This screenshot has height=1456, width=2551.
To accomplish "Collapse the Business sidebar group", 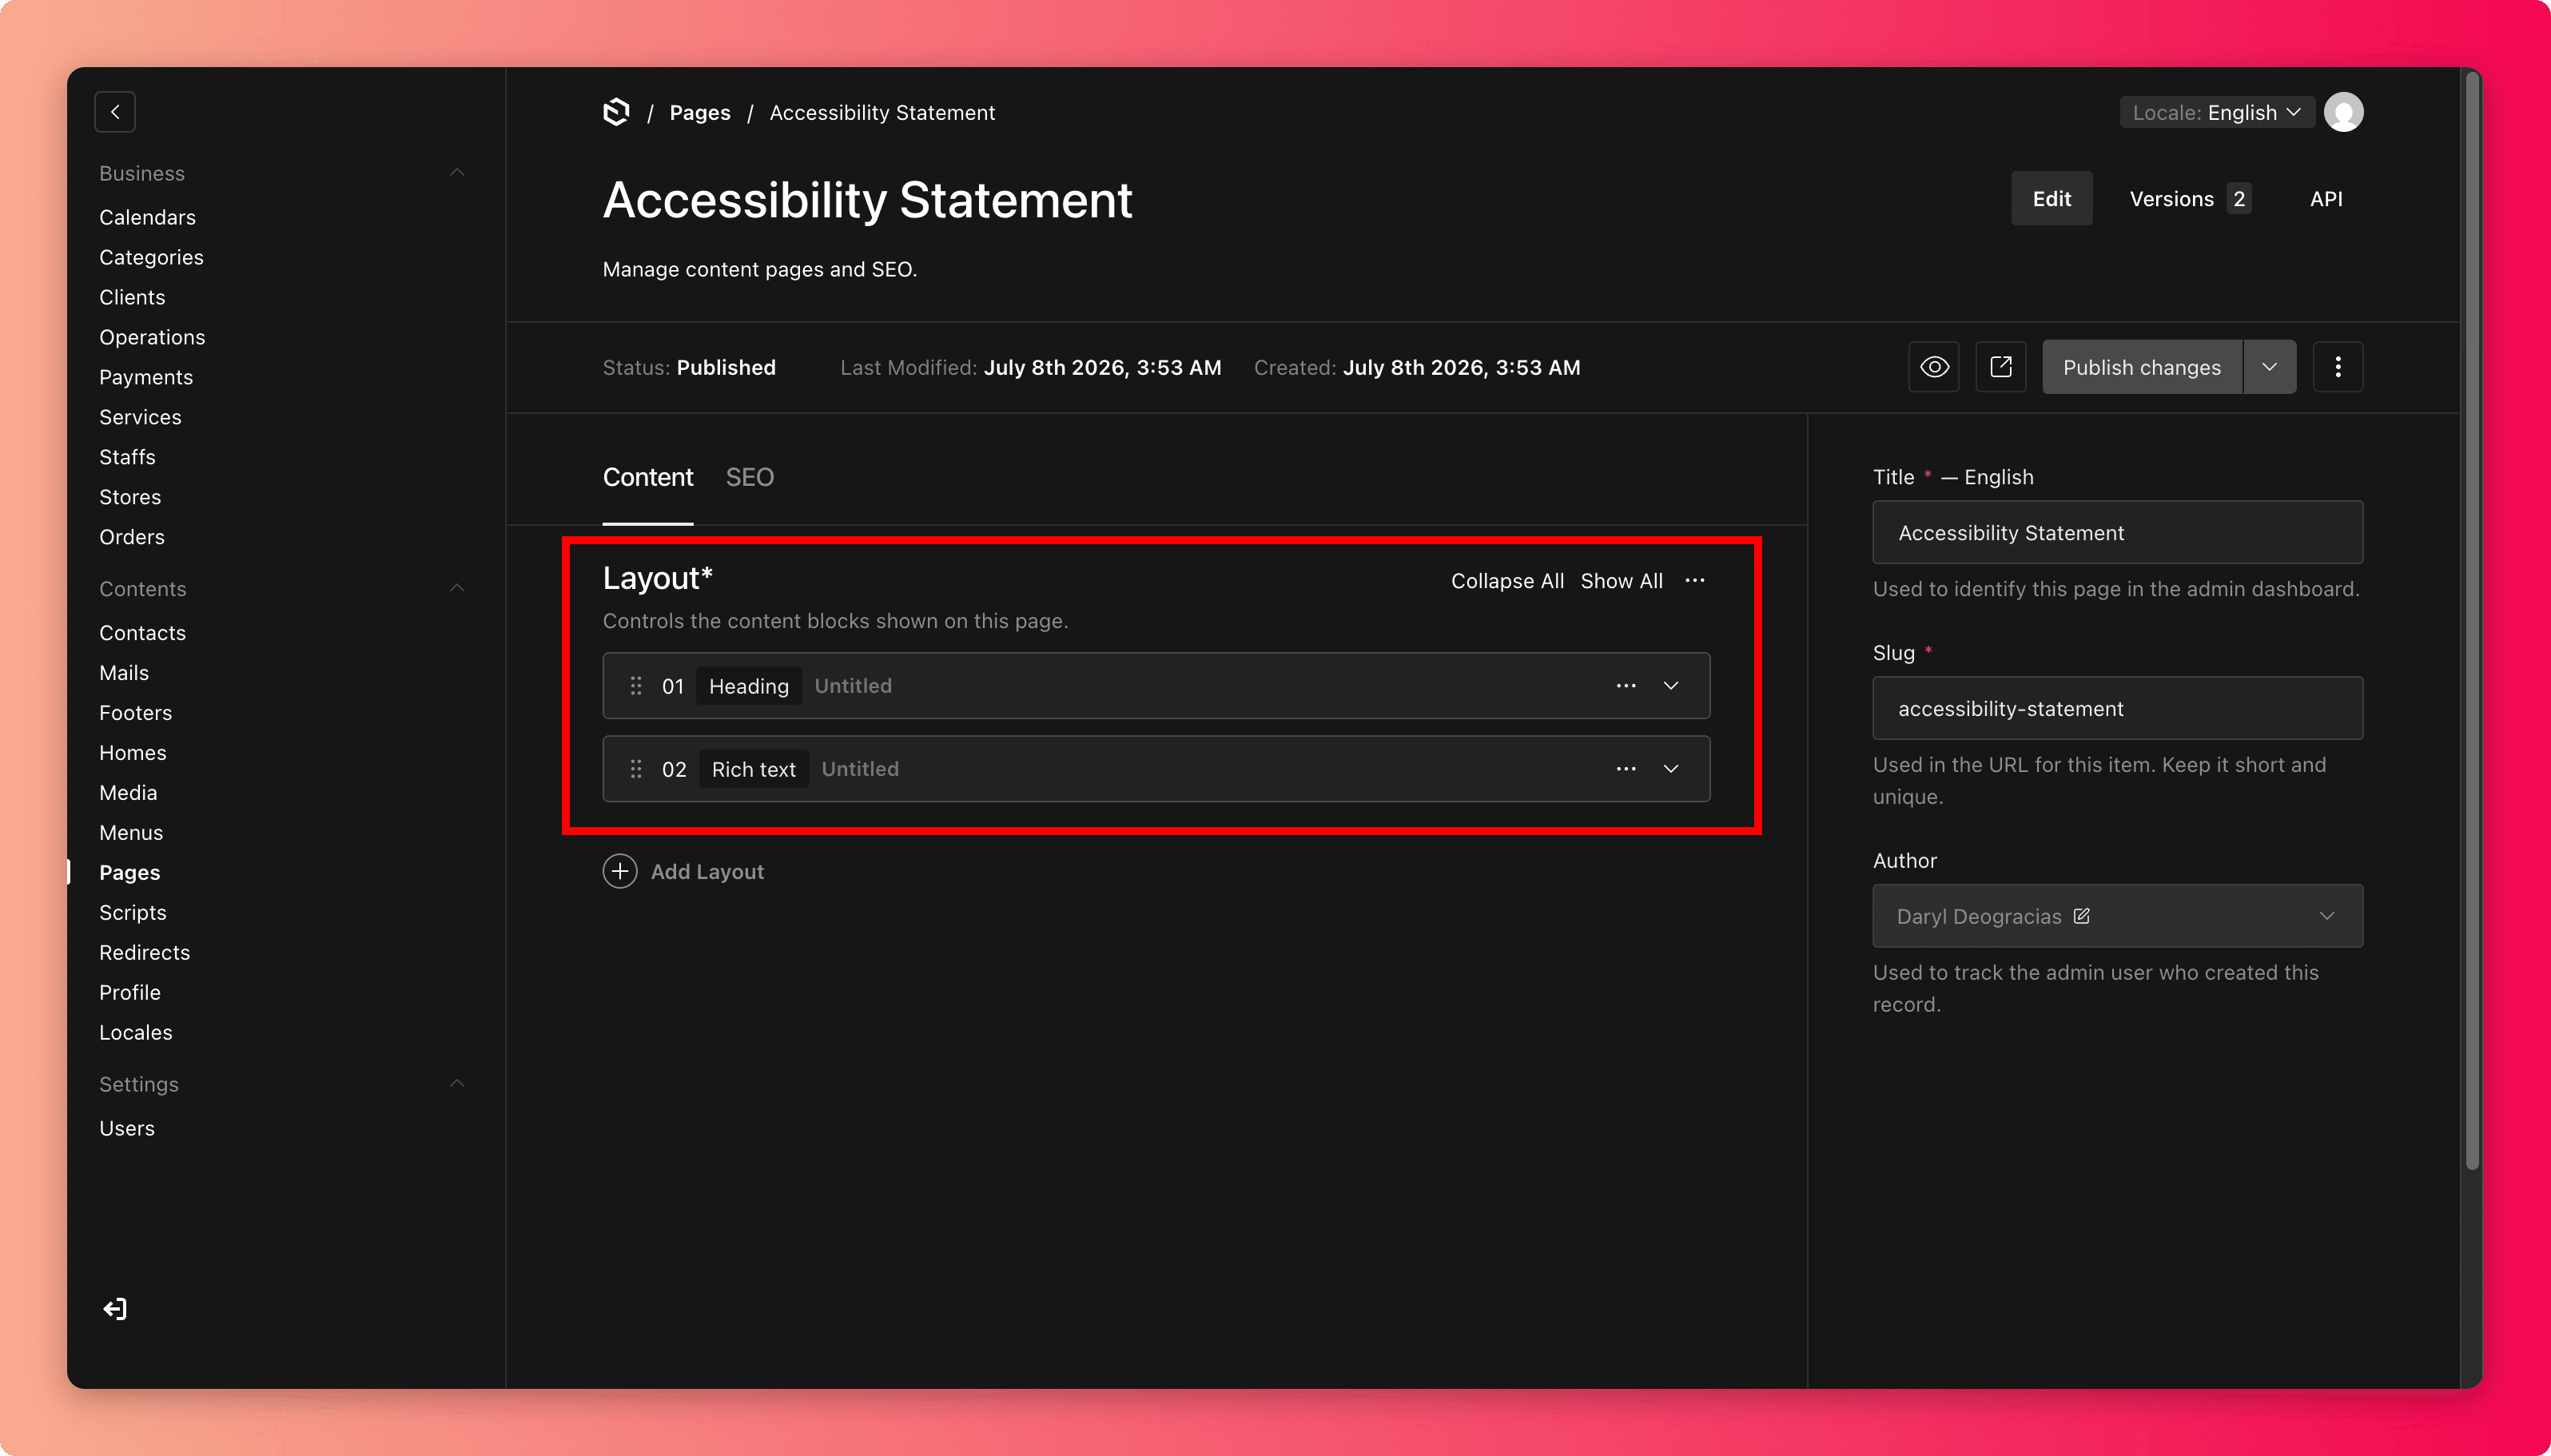I will 457,173.
